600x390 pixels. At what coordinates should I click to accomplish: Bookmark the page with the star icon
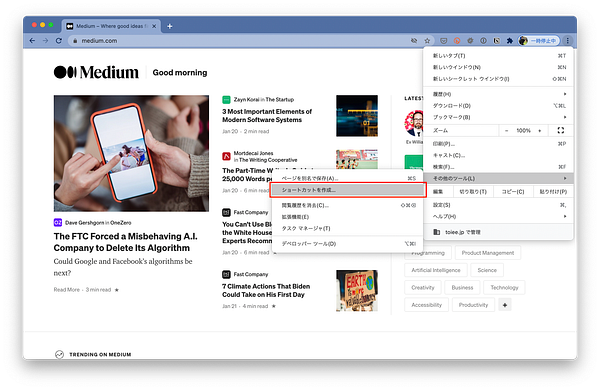click(x=427, y=41)
